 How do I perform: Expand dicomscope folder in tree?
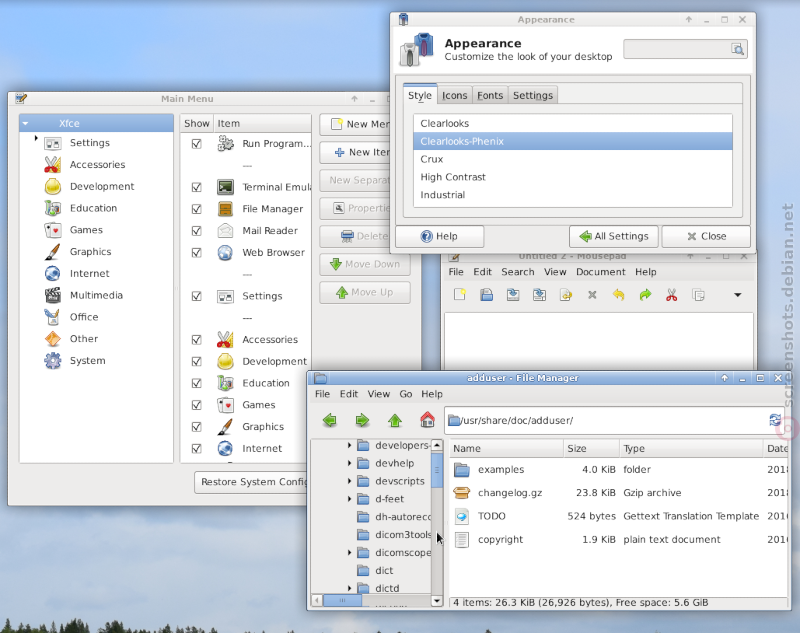[x=349, y=552]
